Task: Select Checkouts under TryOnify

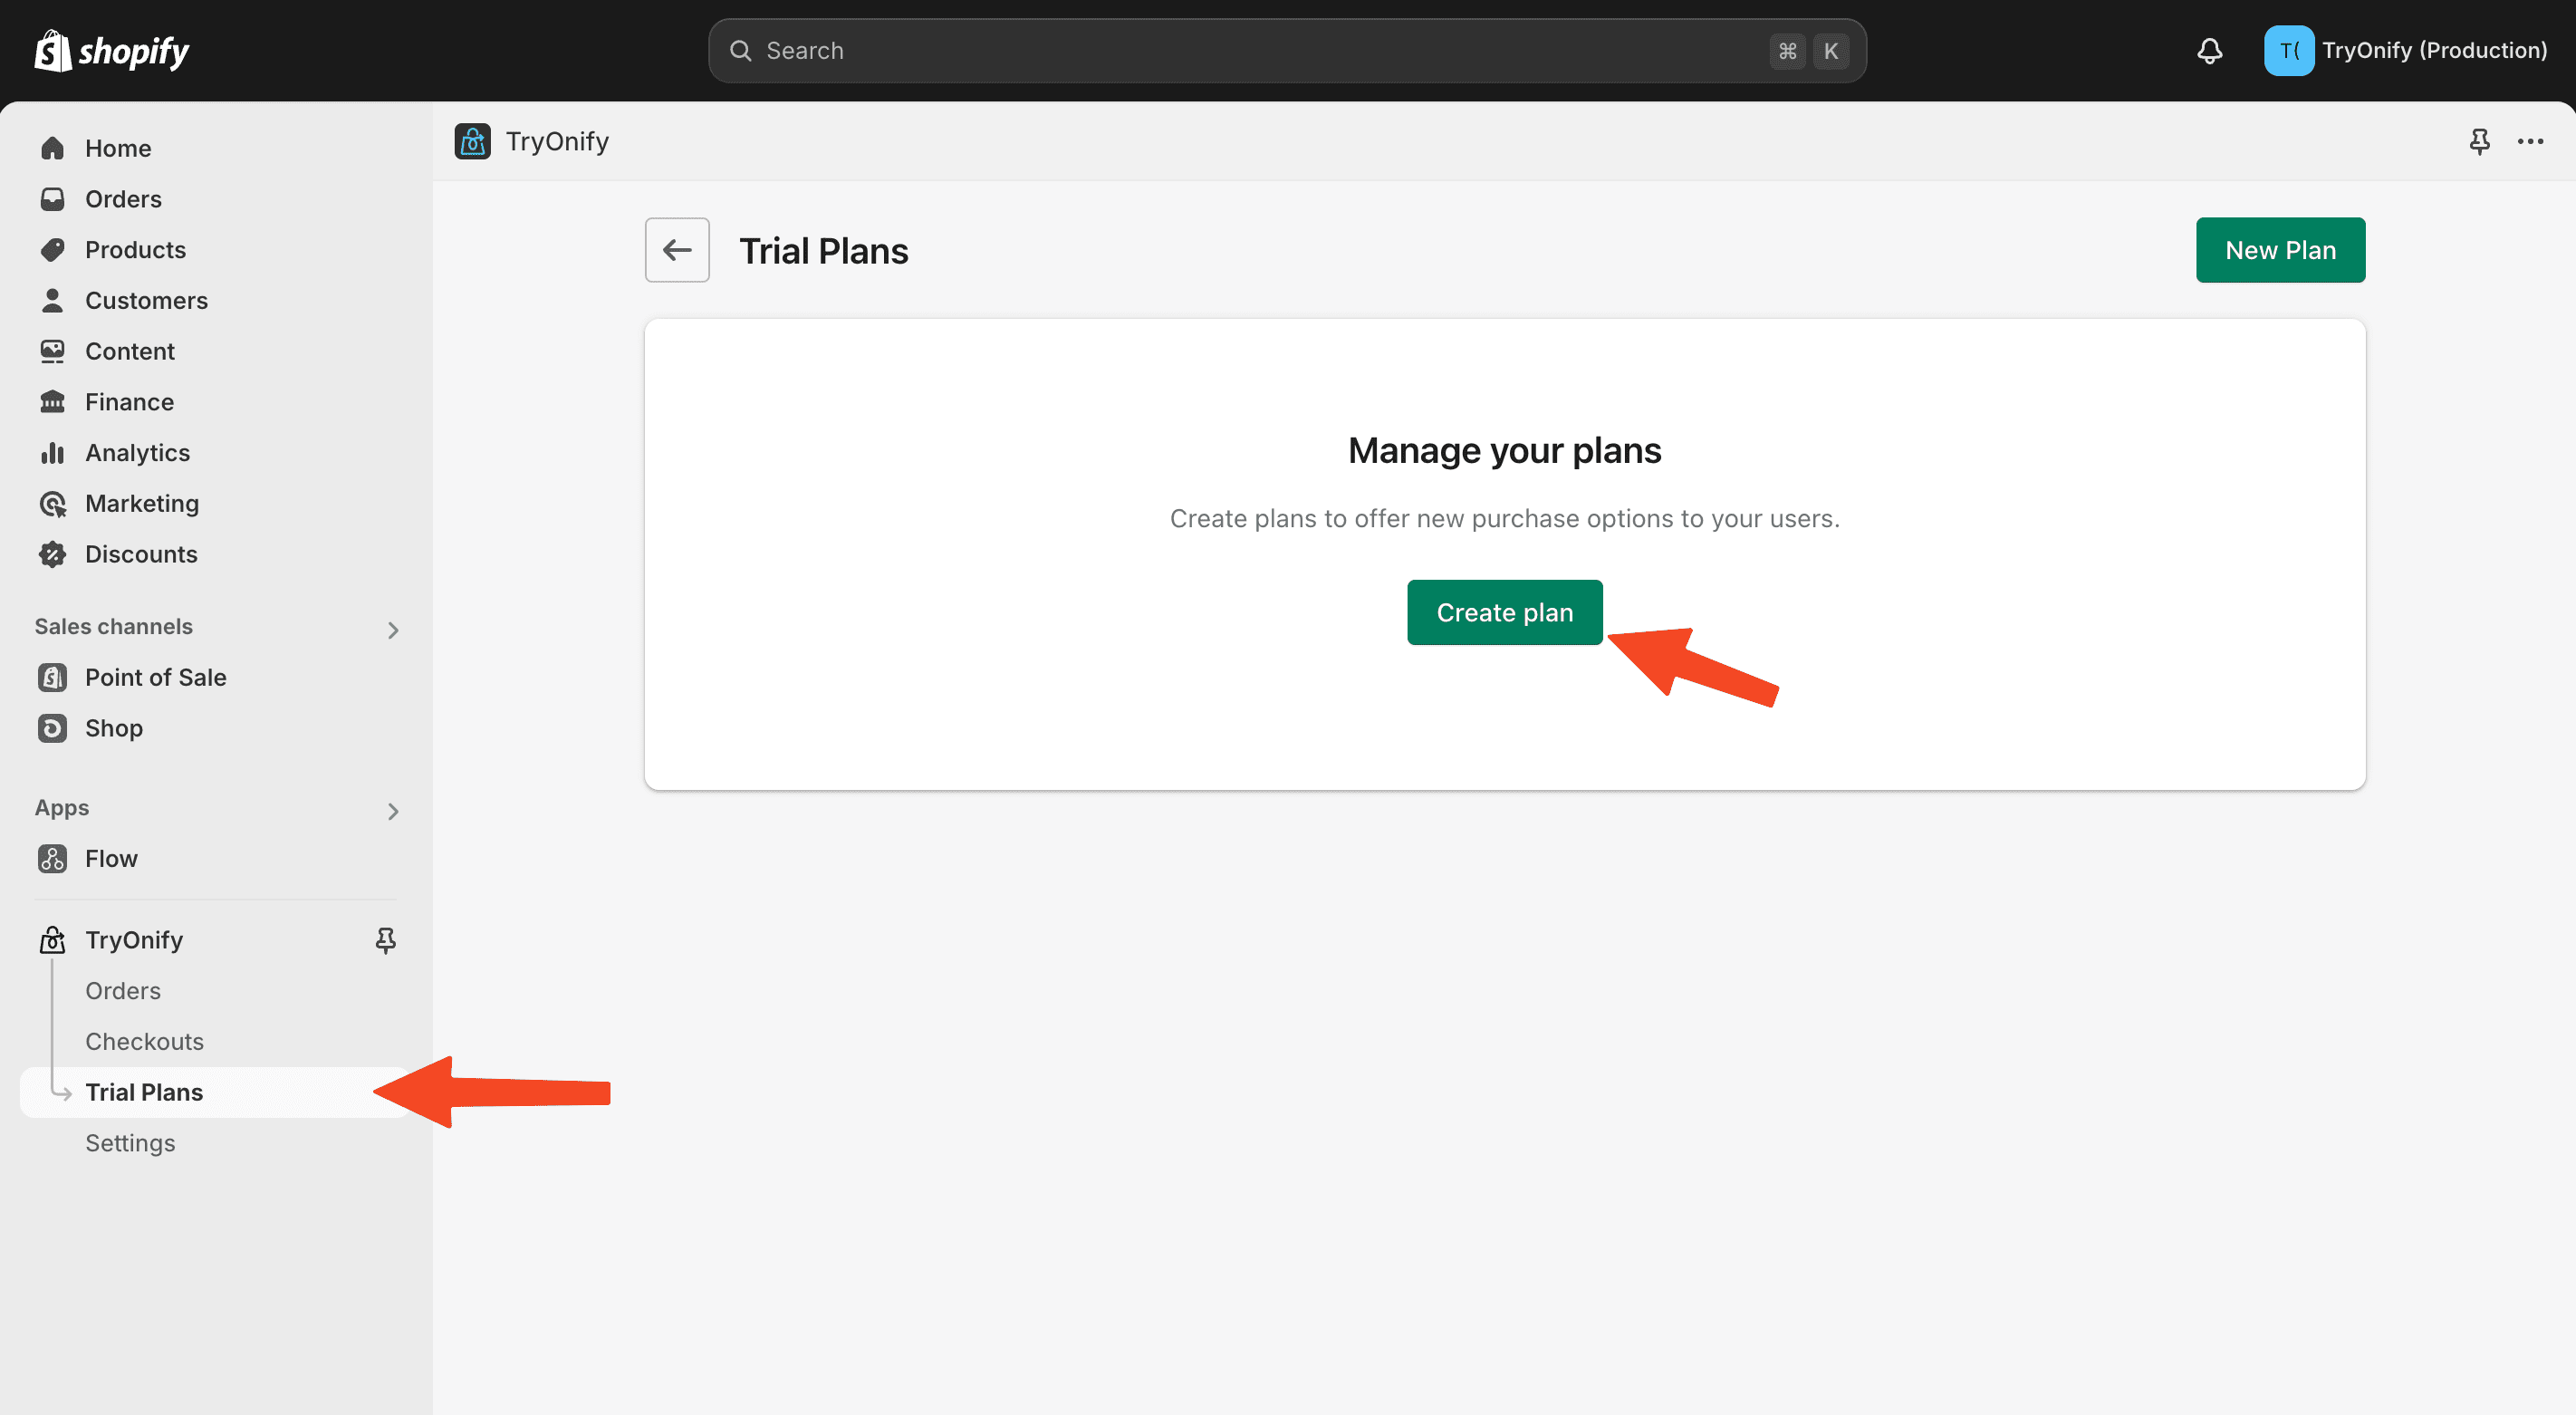Action: point(144,1042)
